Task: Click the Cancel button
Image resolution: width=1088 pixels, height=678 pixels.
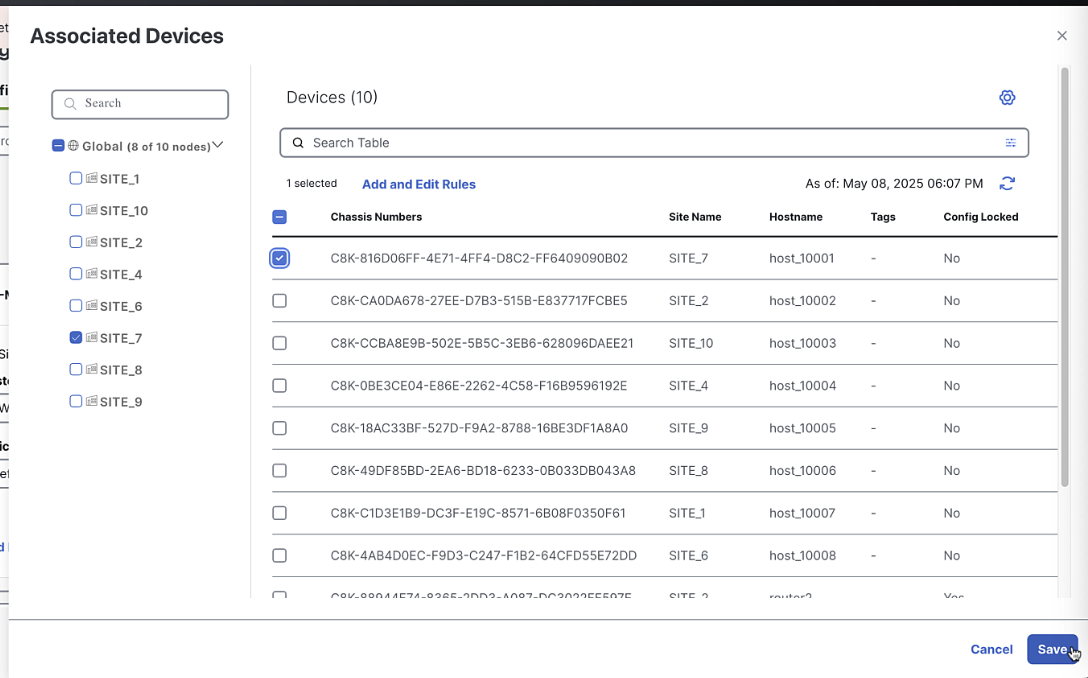Action: click(x=992, y=650)
